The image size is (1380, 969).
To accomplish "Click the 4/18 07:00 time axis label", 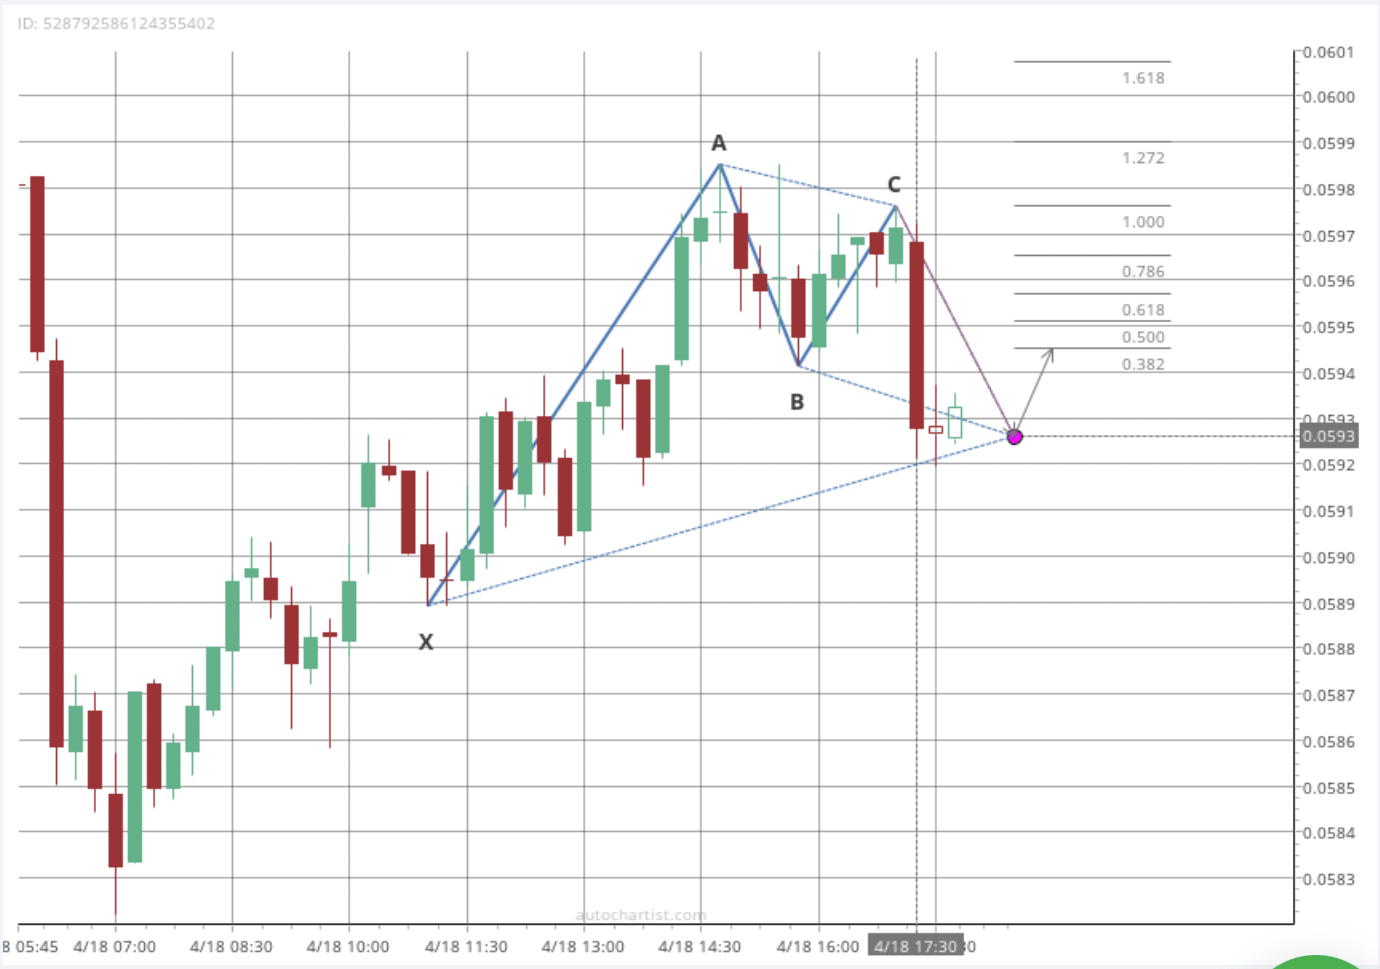I will click(115, 947).
